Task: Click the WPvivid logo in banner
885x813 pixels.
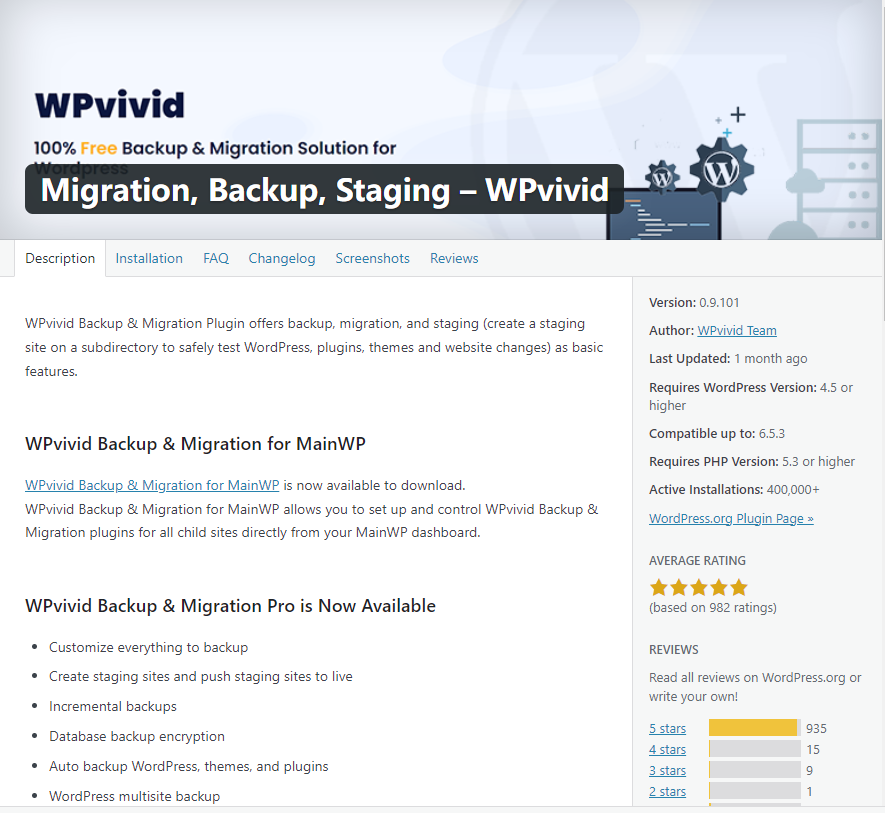Action: coord(109,106)
